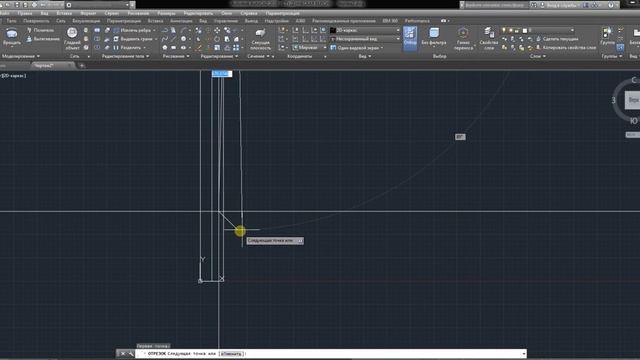640x360 pixels.
Task: Open the Вставка menu in the menu bar
Action: coord(64,13)
